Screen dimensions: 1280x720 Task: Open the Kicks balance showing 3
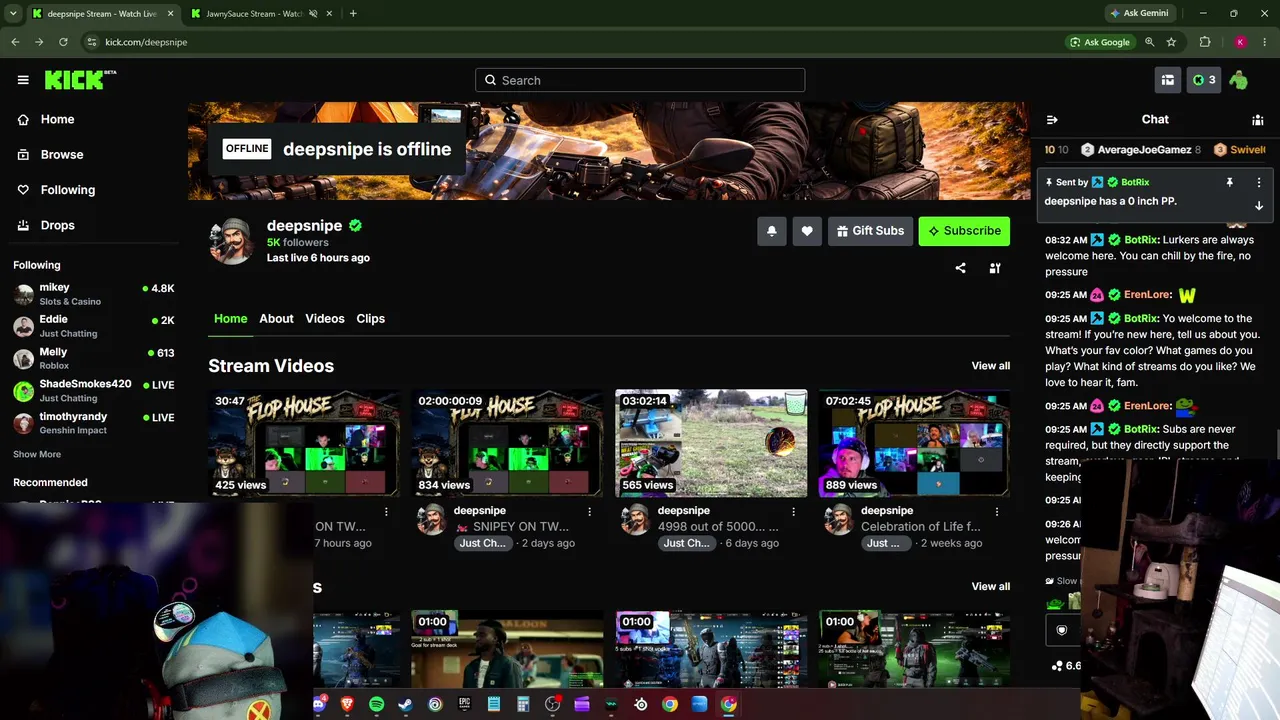coord(1204,80)
